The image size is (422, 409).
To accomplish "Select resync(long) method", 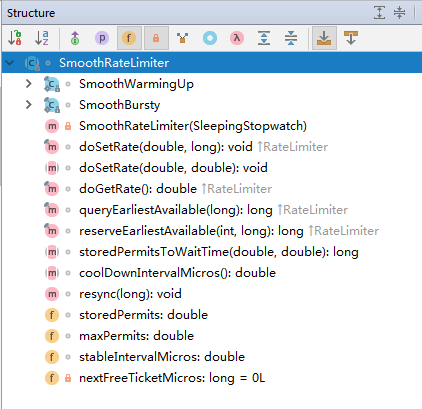I will click(x=130, y=294).
